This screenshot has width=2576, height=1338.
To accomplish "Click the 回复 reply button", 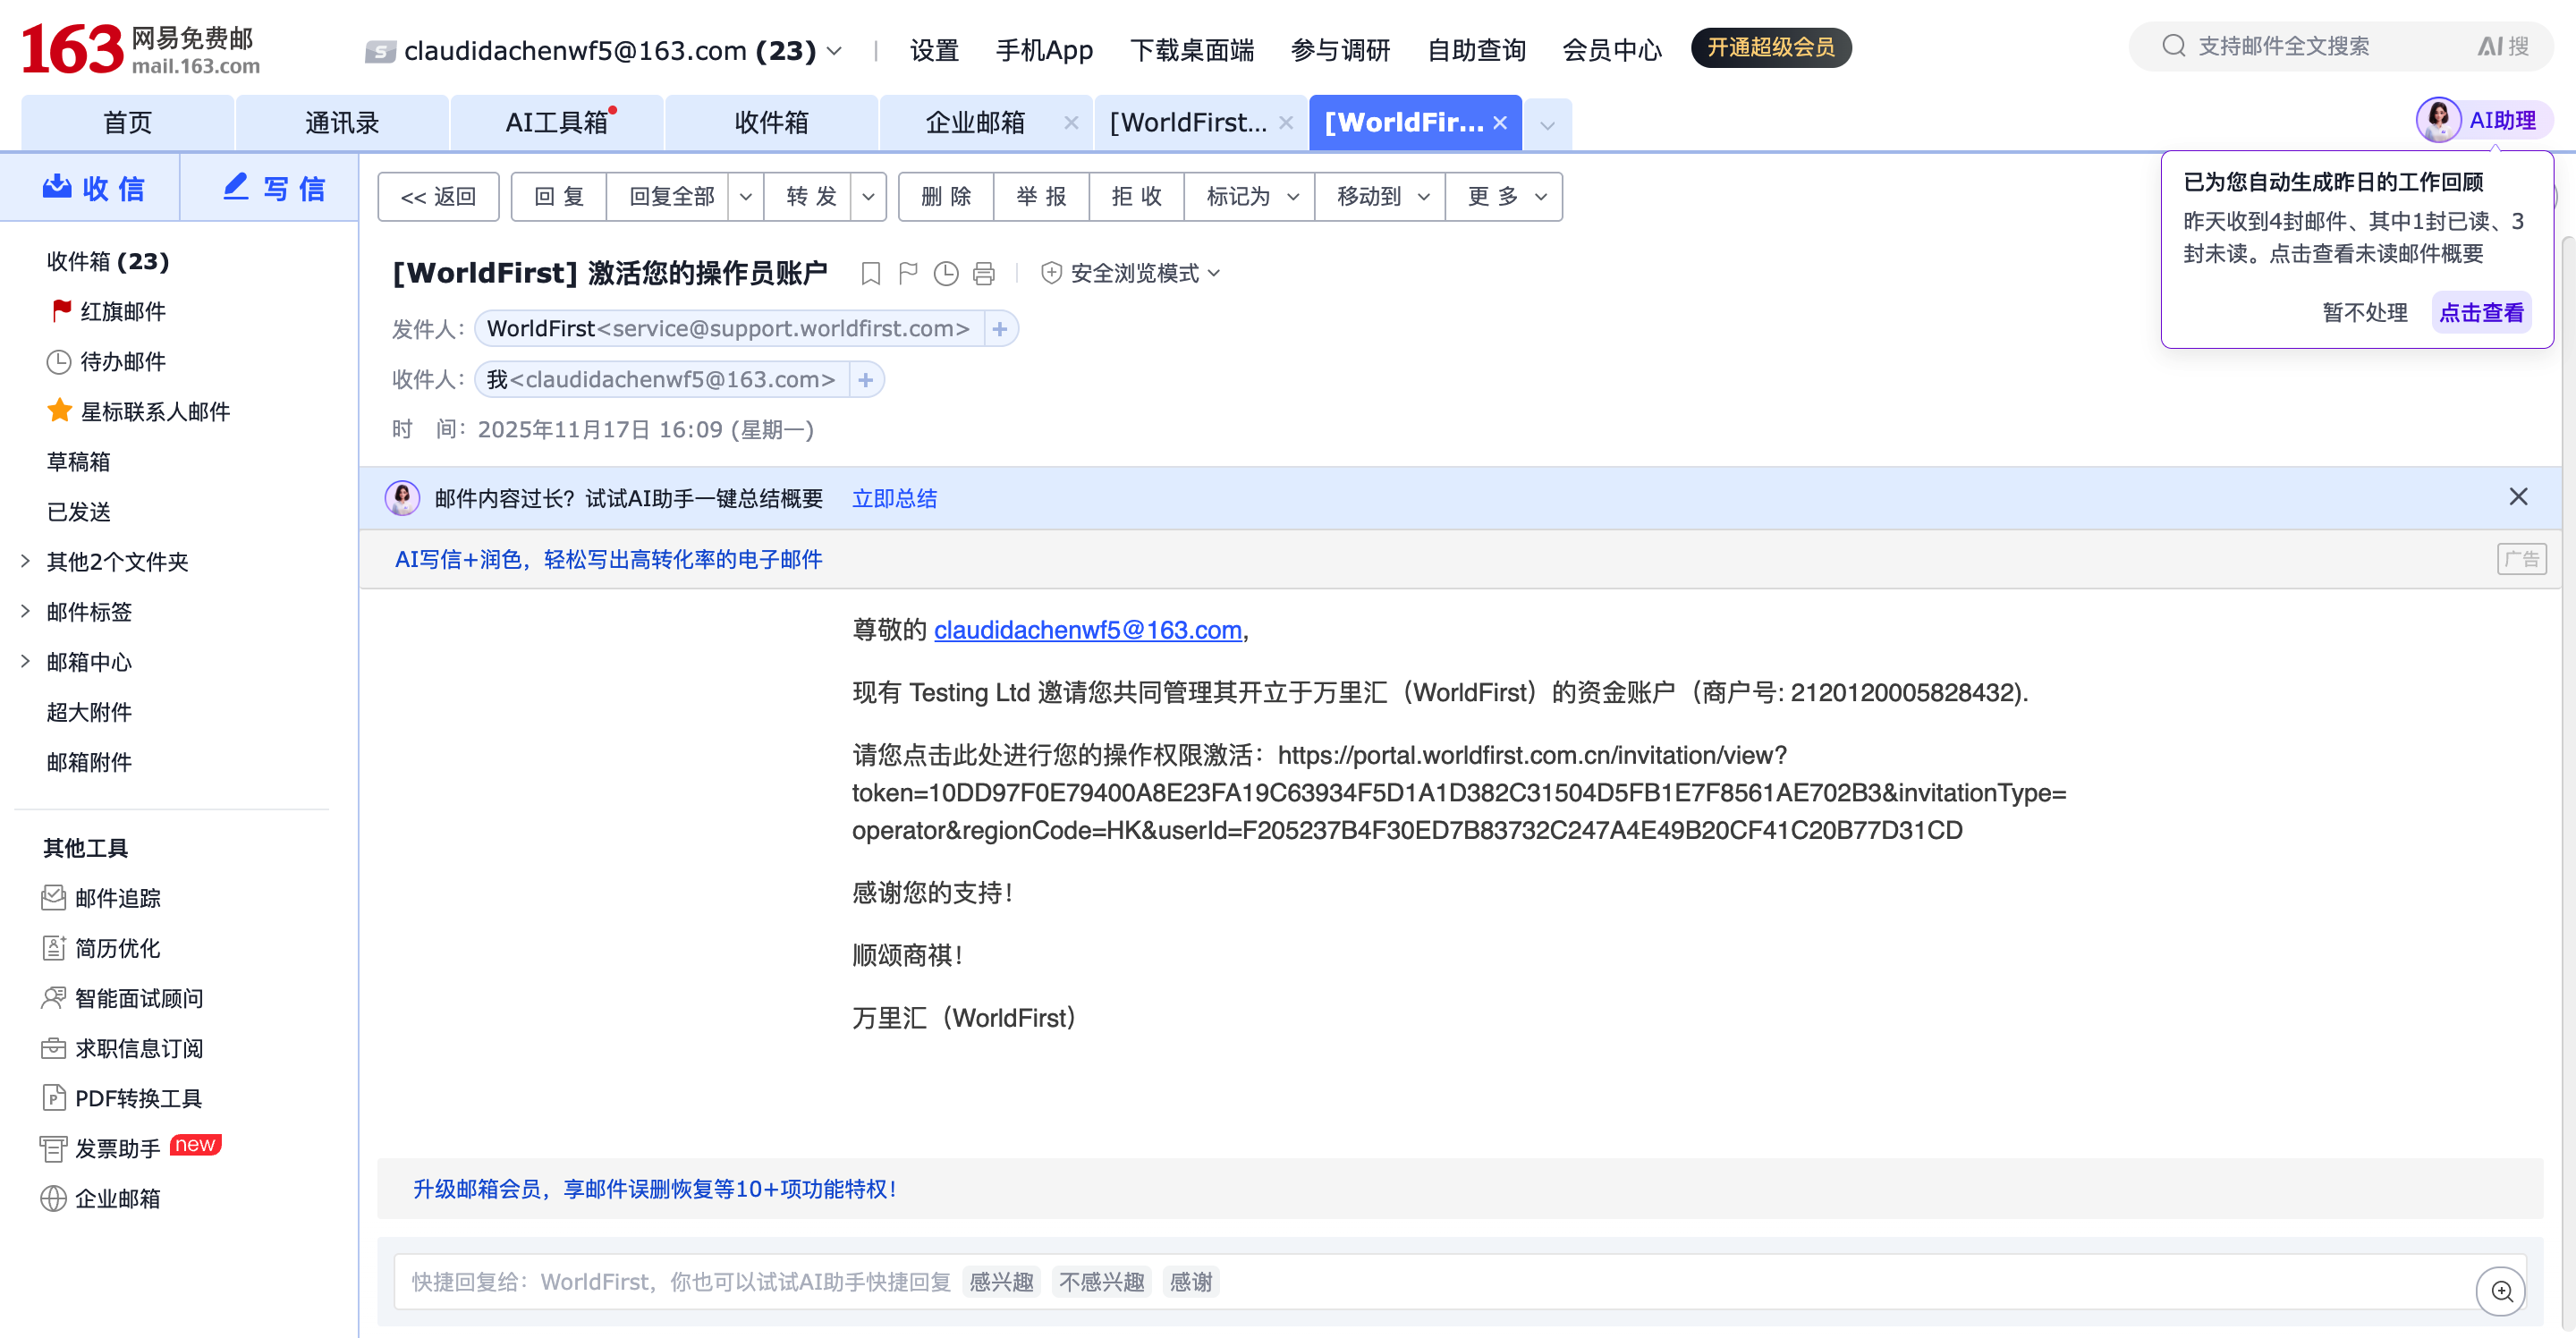I will coord(559,196).
